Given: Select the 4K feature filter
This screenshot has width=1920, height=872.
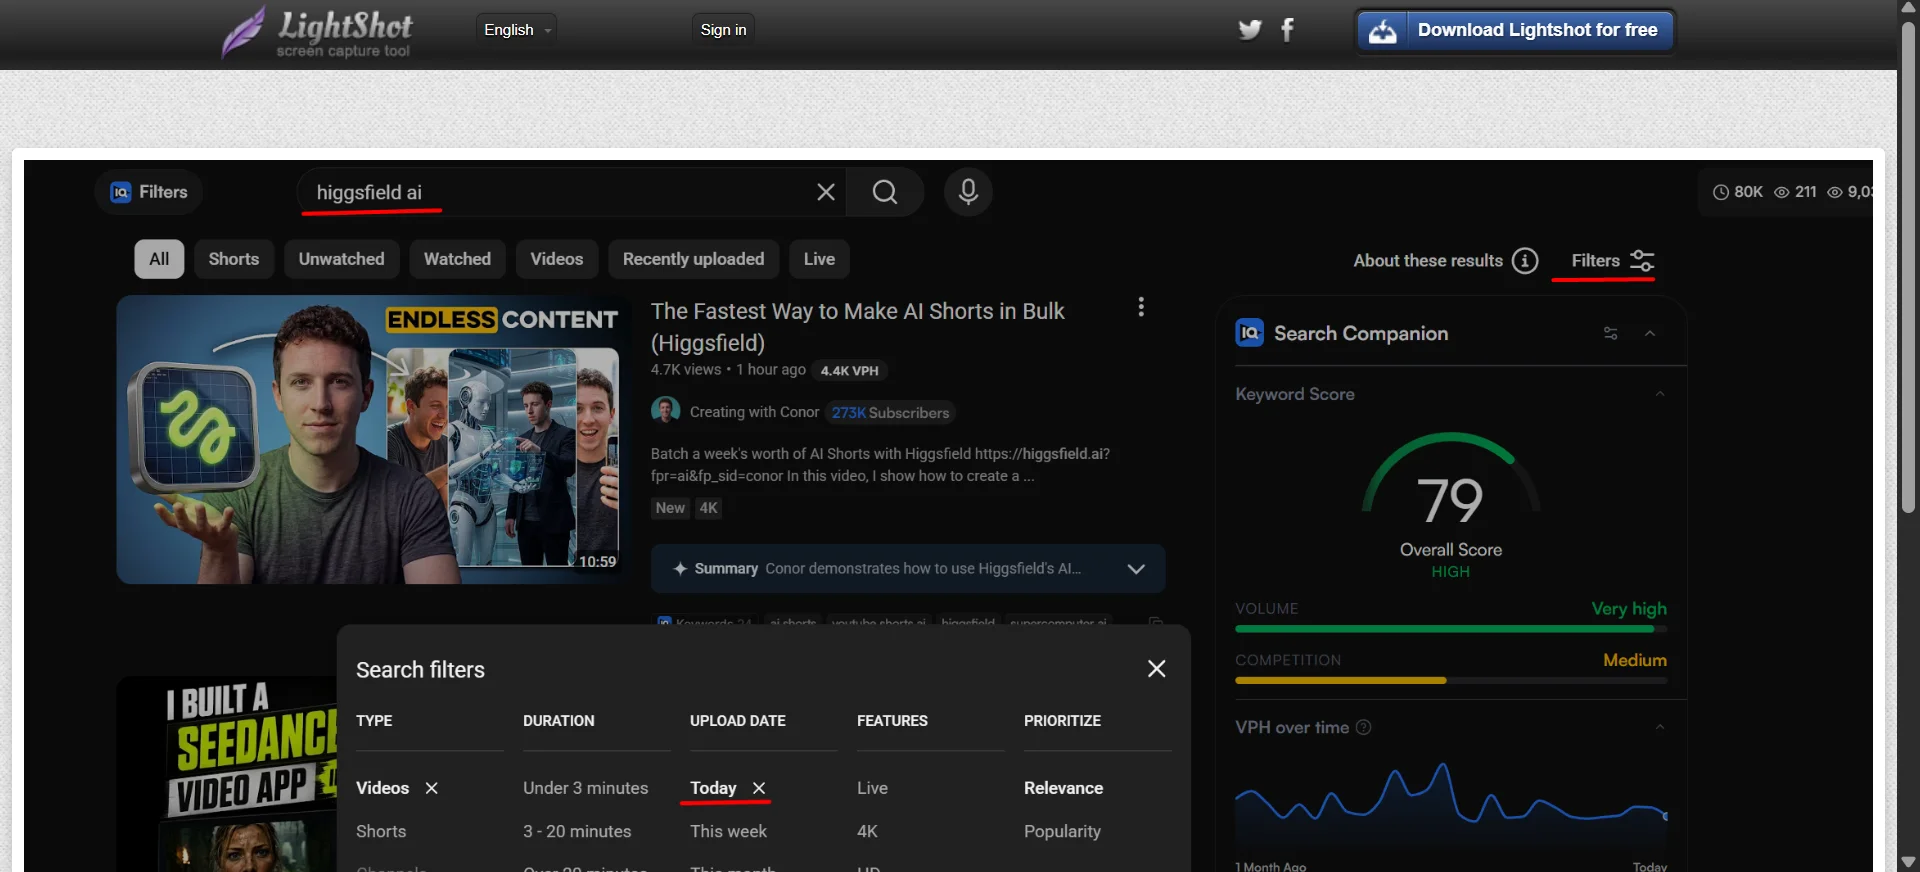Looking at the screenshot, I should click(867, 831).
